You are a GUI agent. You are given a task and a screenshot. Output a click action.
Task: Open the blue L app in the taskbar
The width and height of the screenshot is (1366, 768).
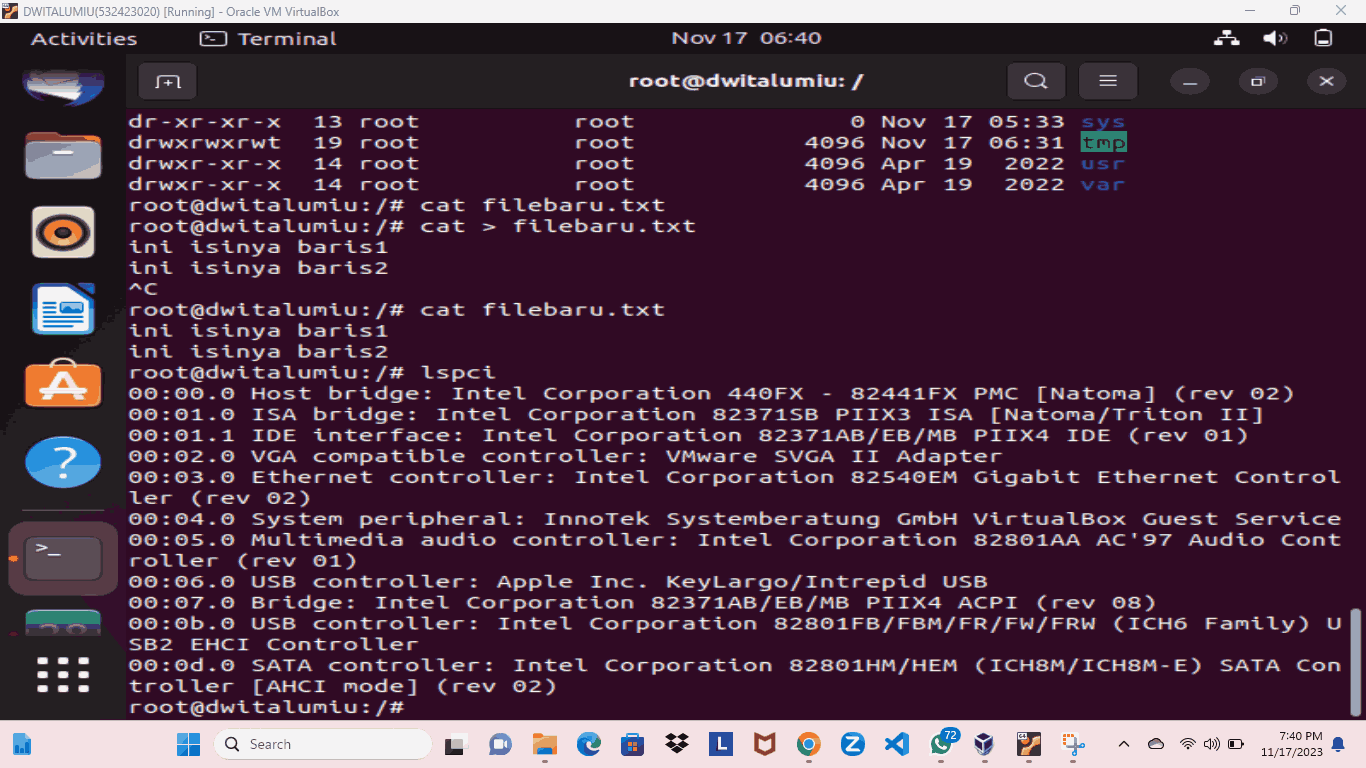pyautogui.click(x=721, y=744)
